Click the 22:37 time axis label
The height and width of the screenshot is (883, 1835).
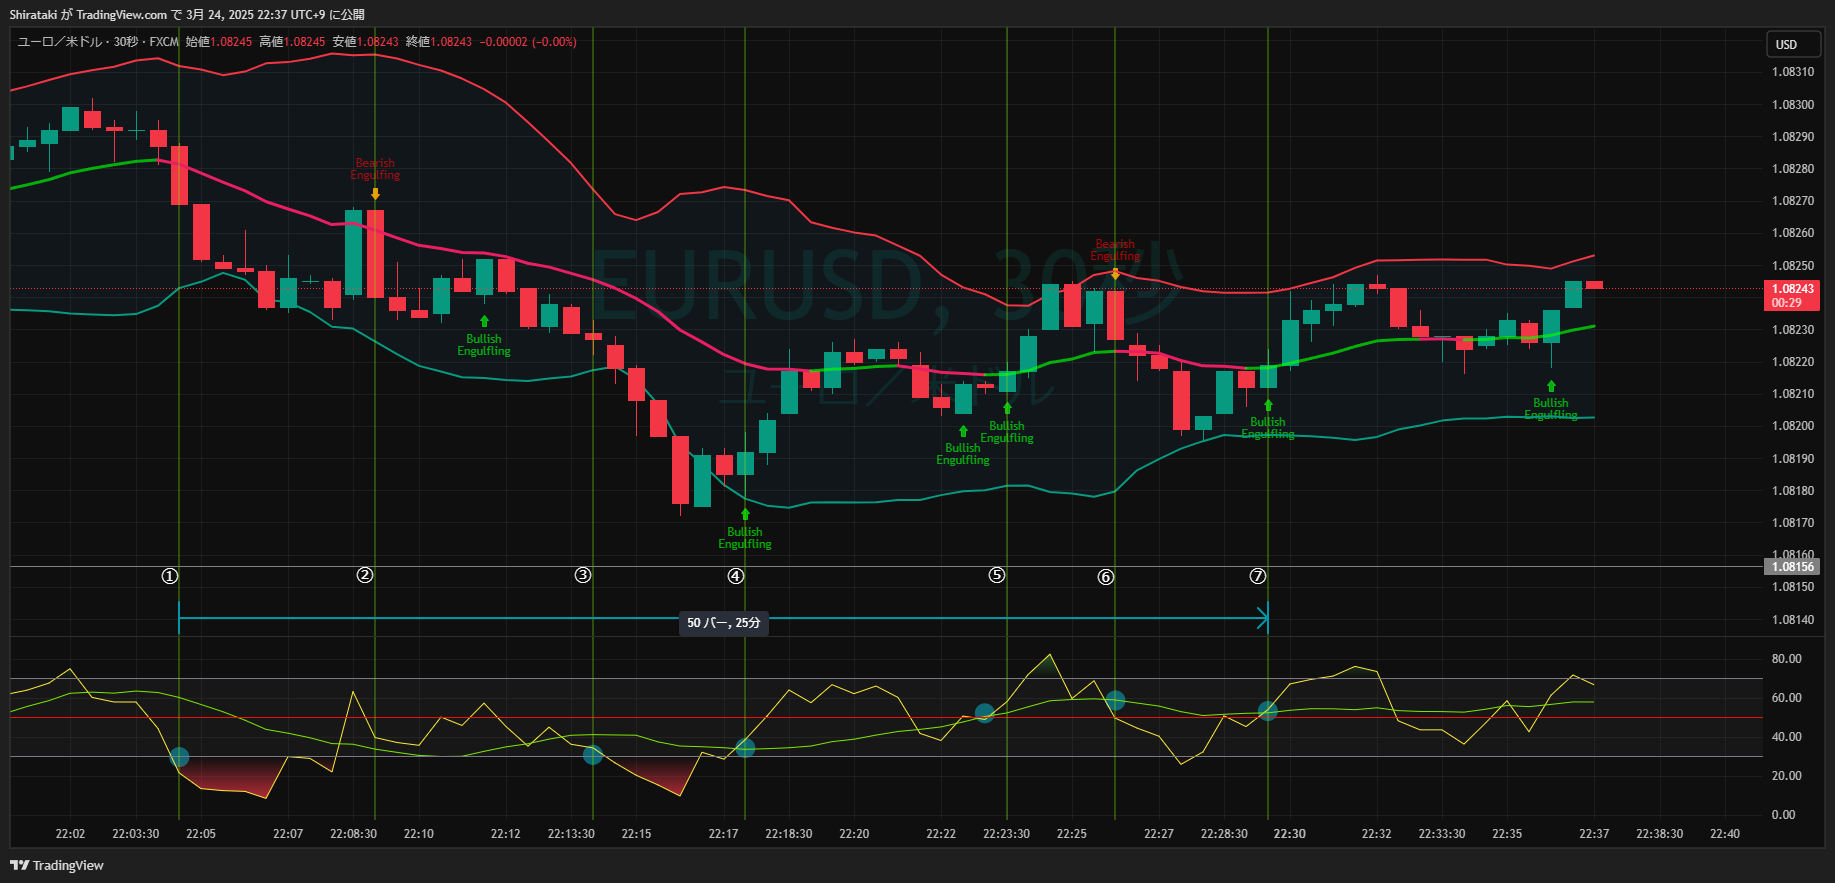1594,834
